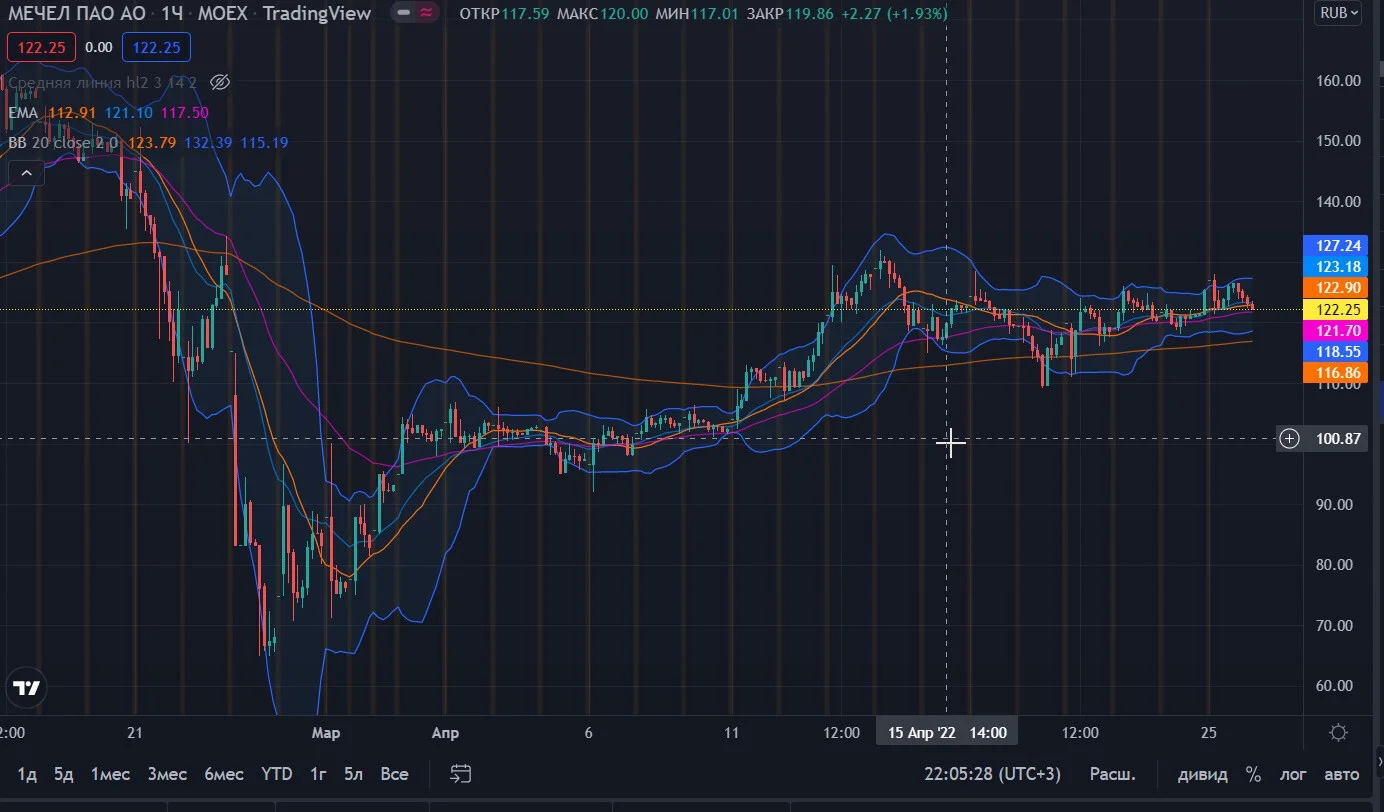Click the 150.00 price axis label

click(x=1337, y=141)
